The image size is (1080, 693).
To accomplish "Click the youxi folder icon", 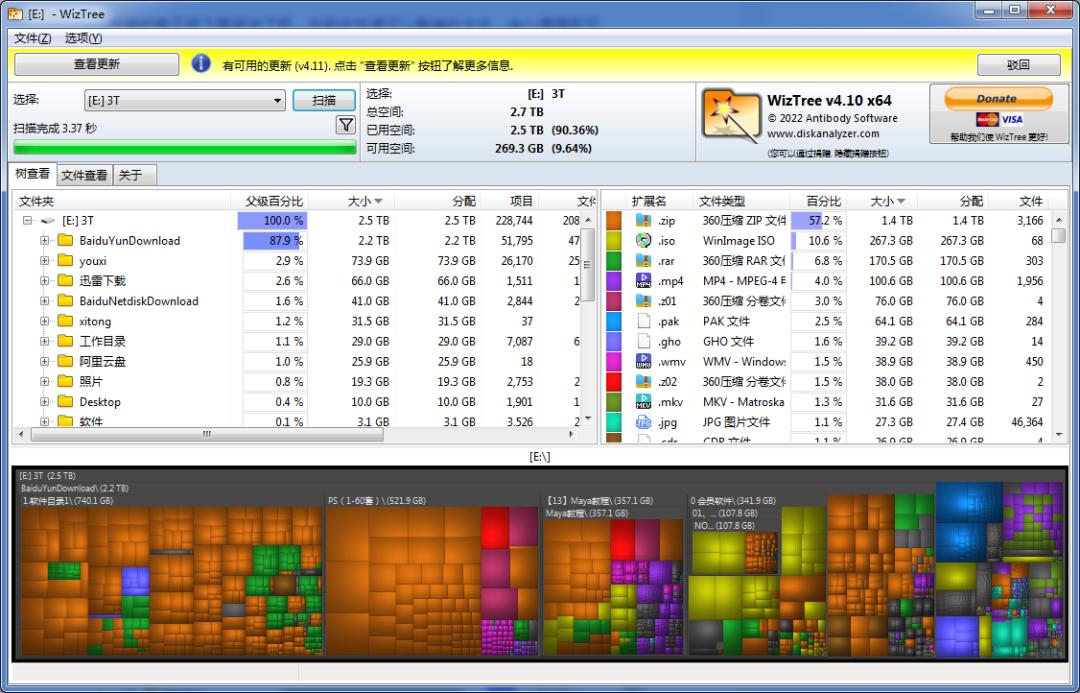I will 65,260.
